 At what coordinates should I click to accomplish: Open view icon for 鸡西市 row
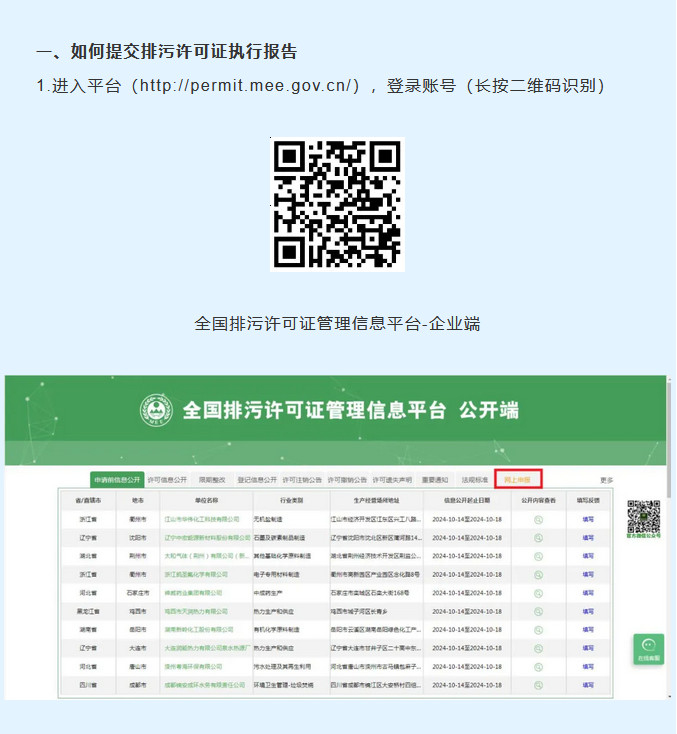tap(538, 611)
